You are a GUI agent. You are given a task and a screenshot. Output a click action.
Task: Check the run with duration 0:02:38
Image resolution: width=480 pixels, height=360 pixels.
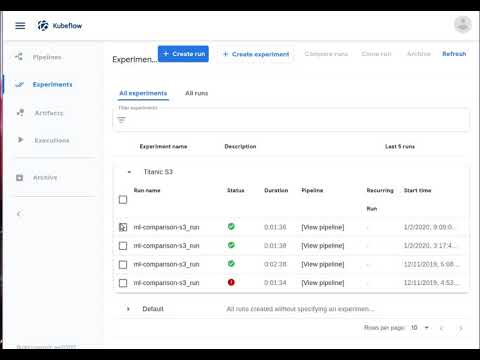123,264
